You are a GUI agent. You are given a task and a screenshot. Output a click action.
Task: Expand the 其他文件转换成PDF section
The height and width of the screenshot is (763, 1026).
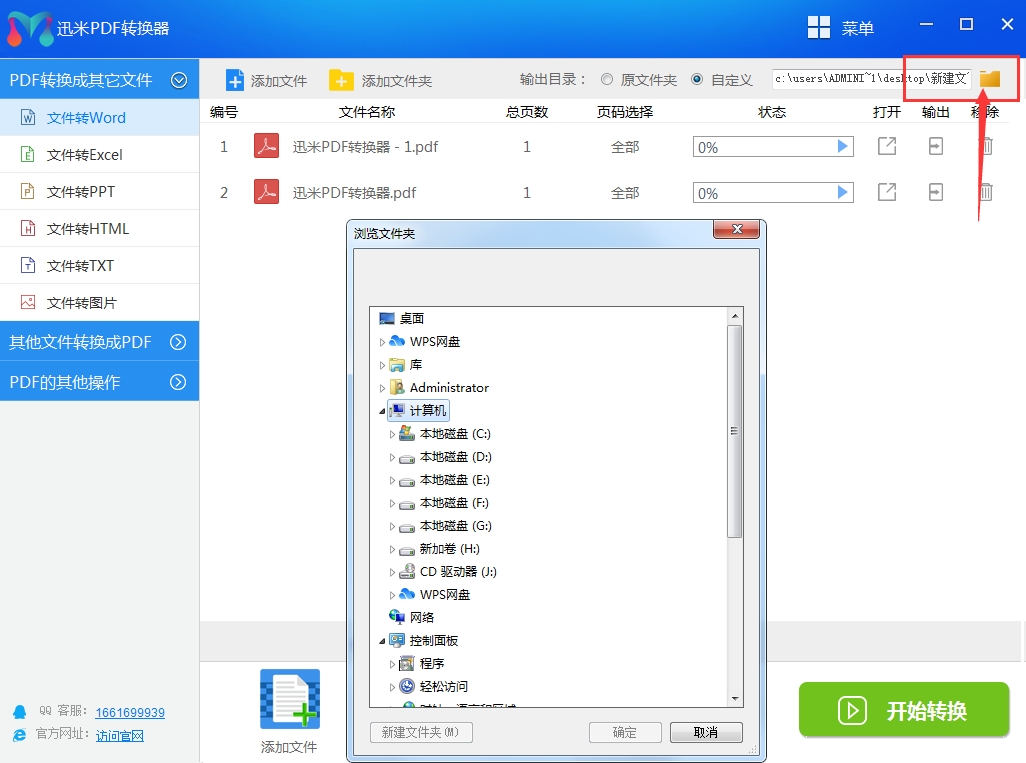point(178,342)
